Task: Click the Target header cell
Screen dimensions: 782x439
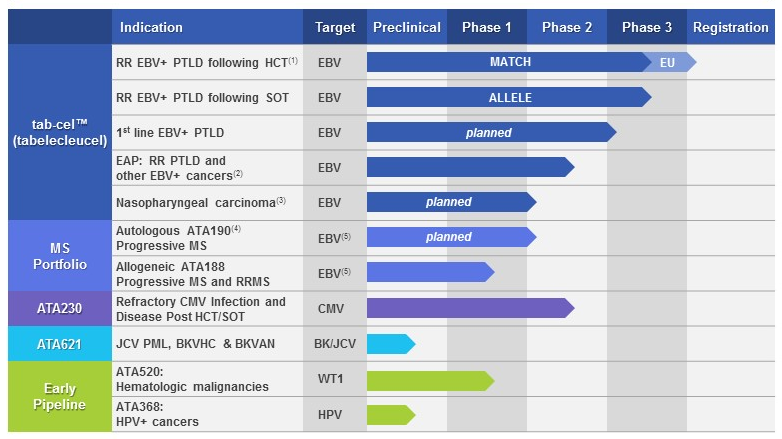Action: (335, 27)
